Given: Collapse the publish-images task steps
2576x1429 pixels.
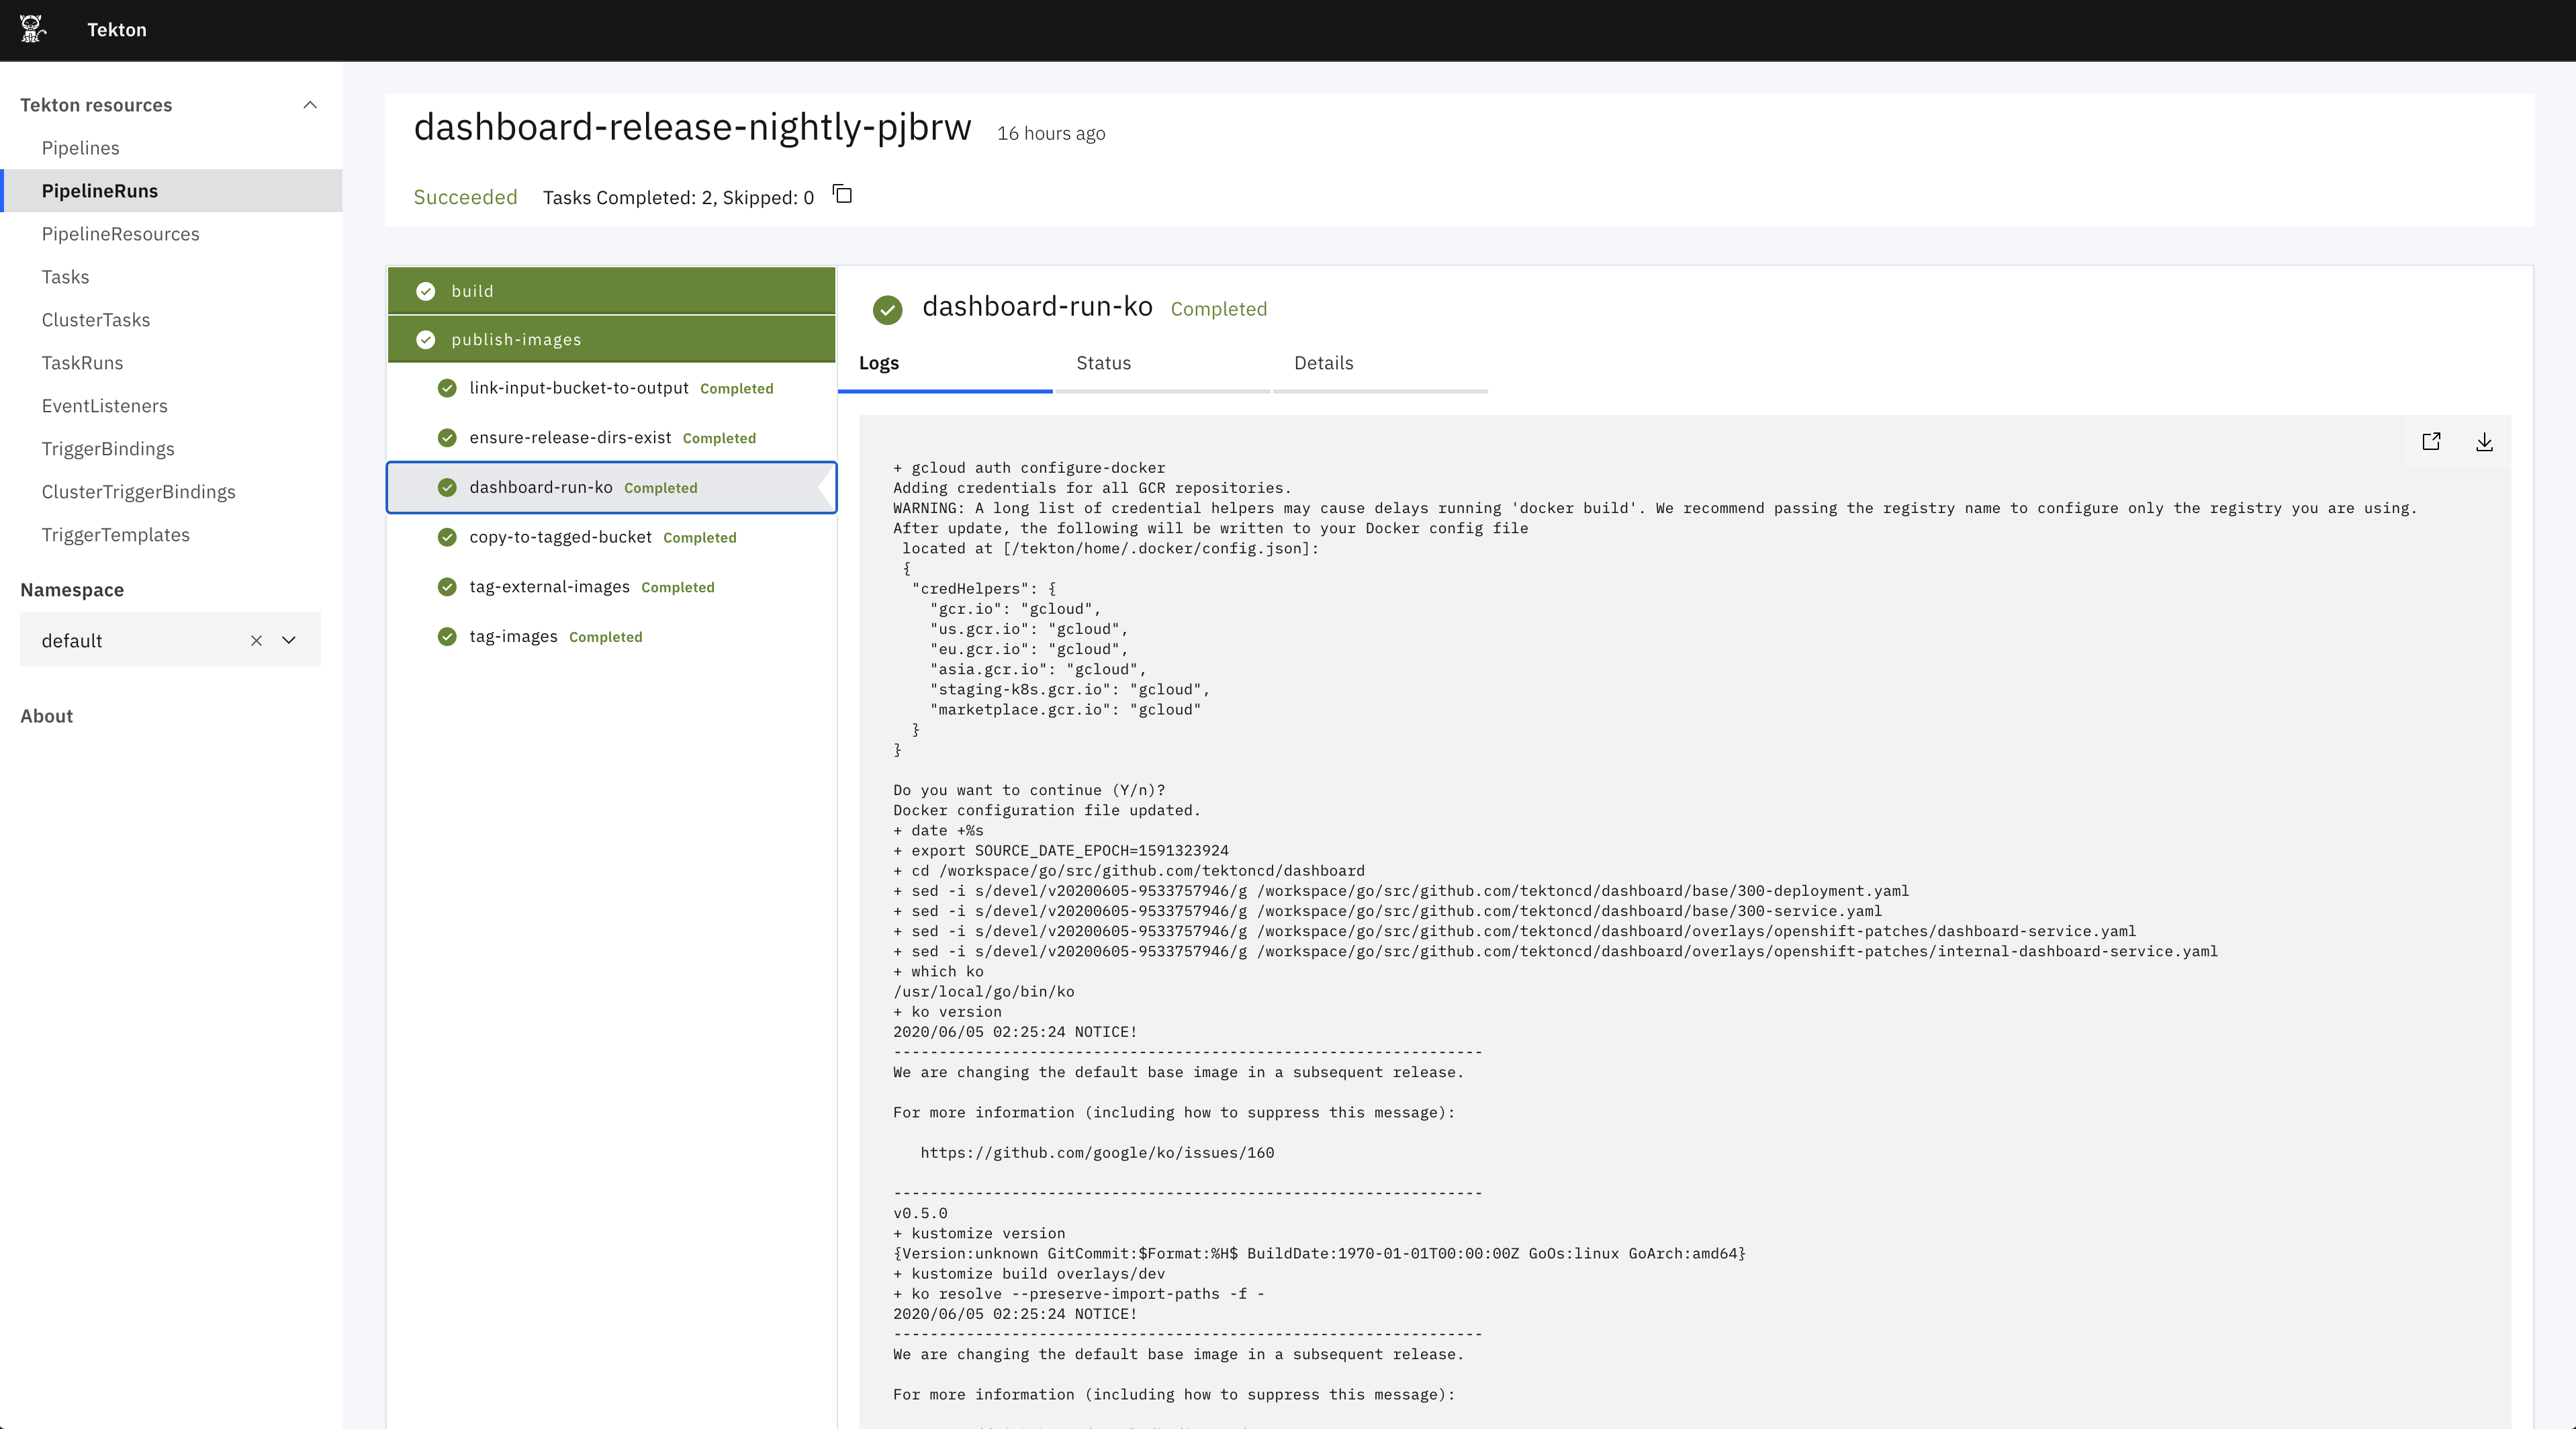Looking at the screenshot, I should pyautogui.click(x=610, y=340).
